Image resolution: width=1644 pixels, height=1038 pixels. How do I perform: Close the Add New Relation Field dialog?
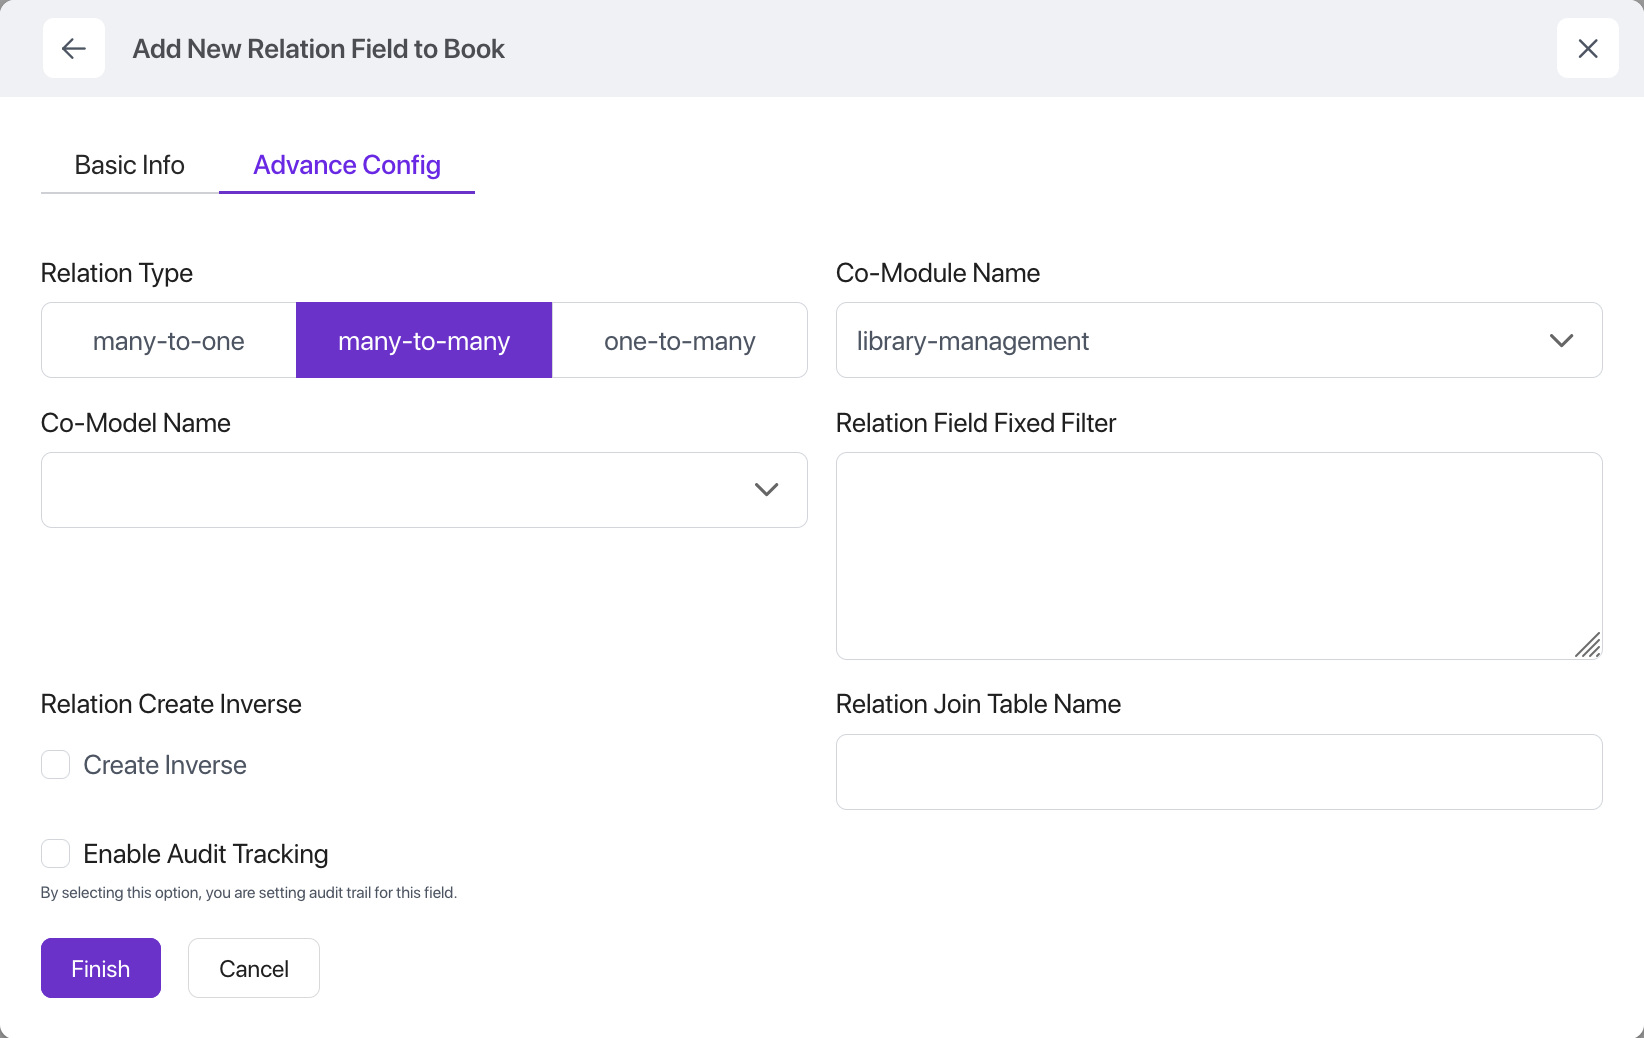point(1587,48)
